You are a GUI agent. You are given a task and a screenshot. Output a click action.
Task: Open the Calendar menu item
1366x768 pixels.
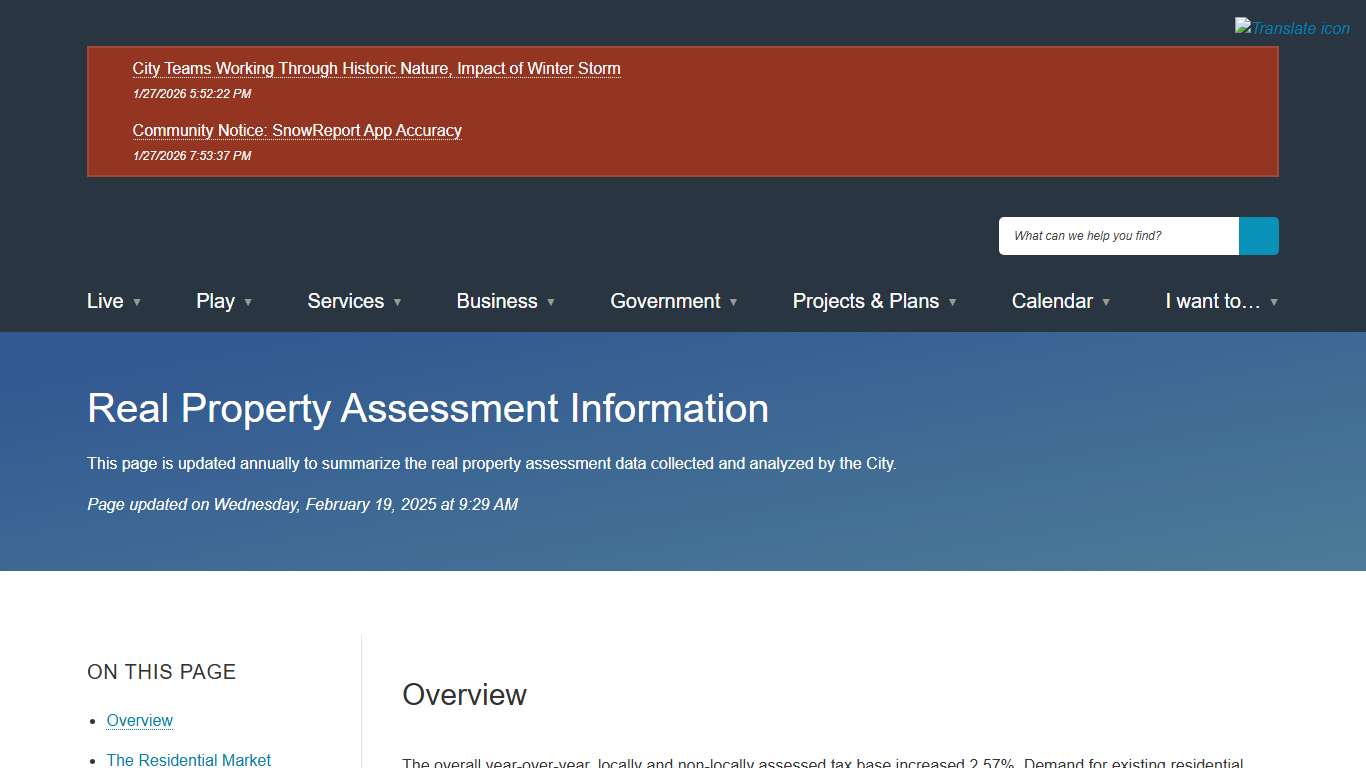pos(1052,301)
